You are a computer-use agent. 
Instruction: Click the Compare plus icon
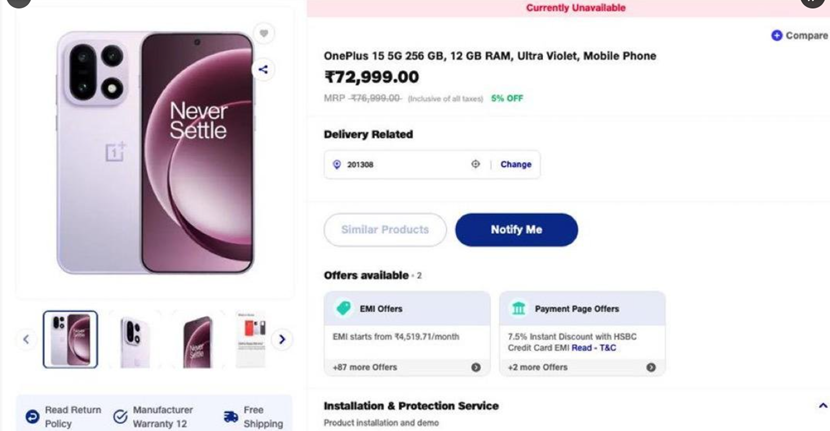(776, 35)
